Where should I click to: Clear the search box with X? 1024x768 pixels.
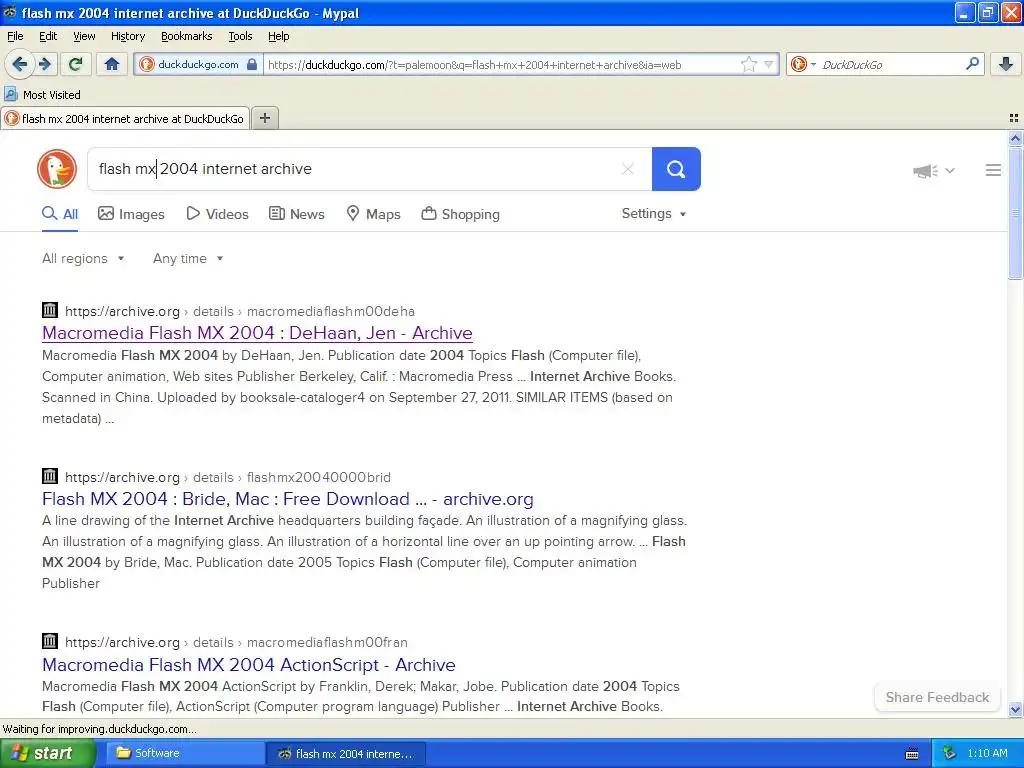click(628, 169)
